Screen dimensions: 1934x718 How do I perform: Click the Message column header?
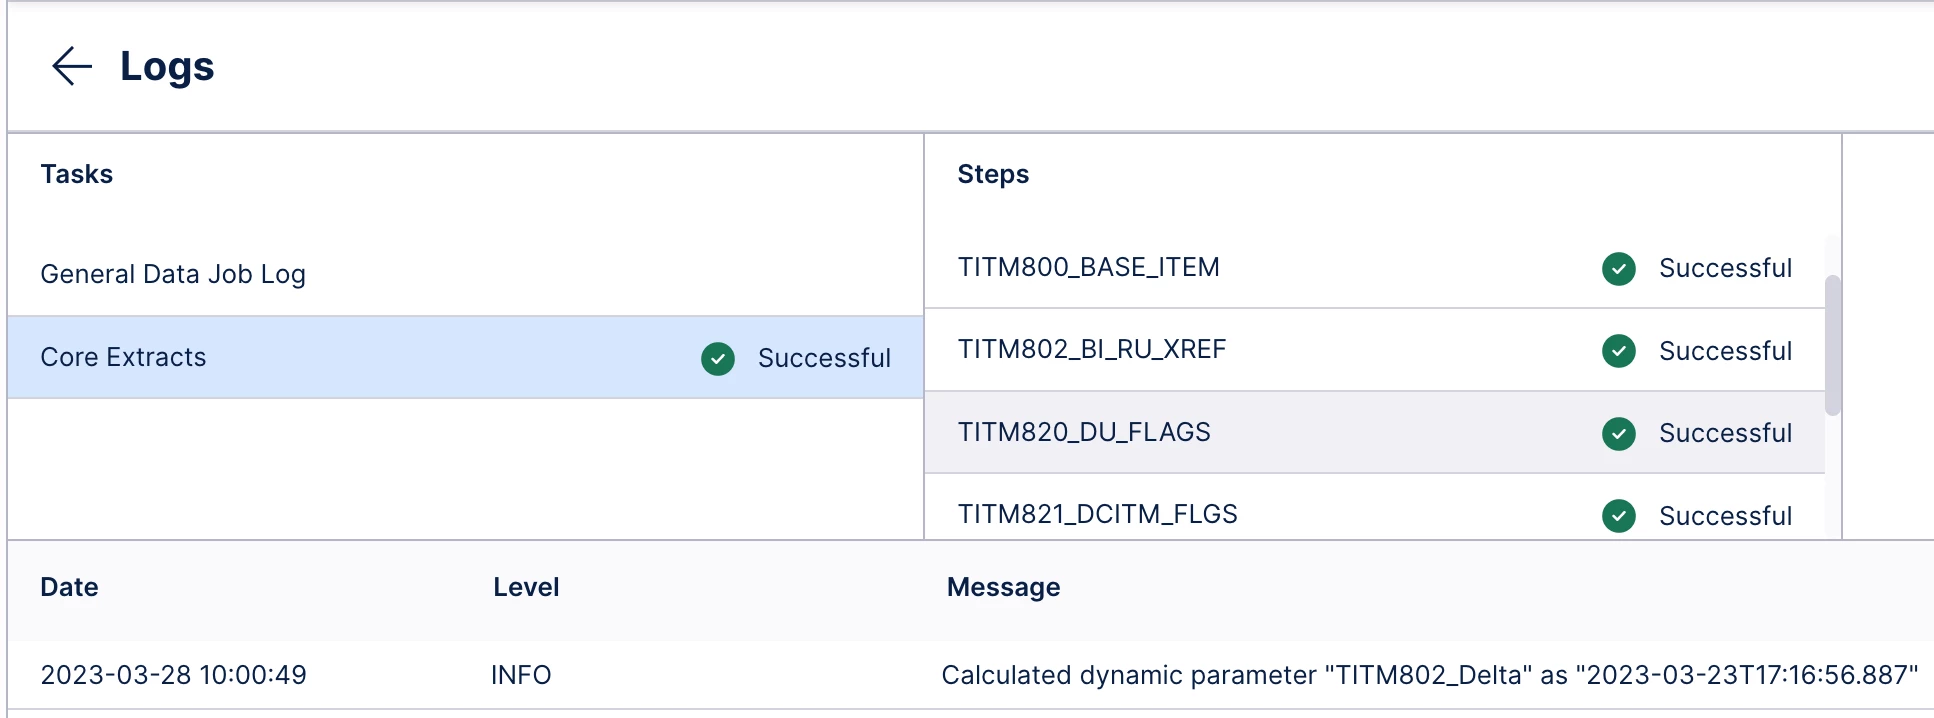1003,587
